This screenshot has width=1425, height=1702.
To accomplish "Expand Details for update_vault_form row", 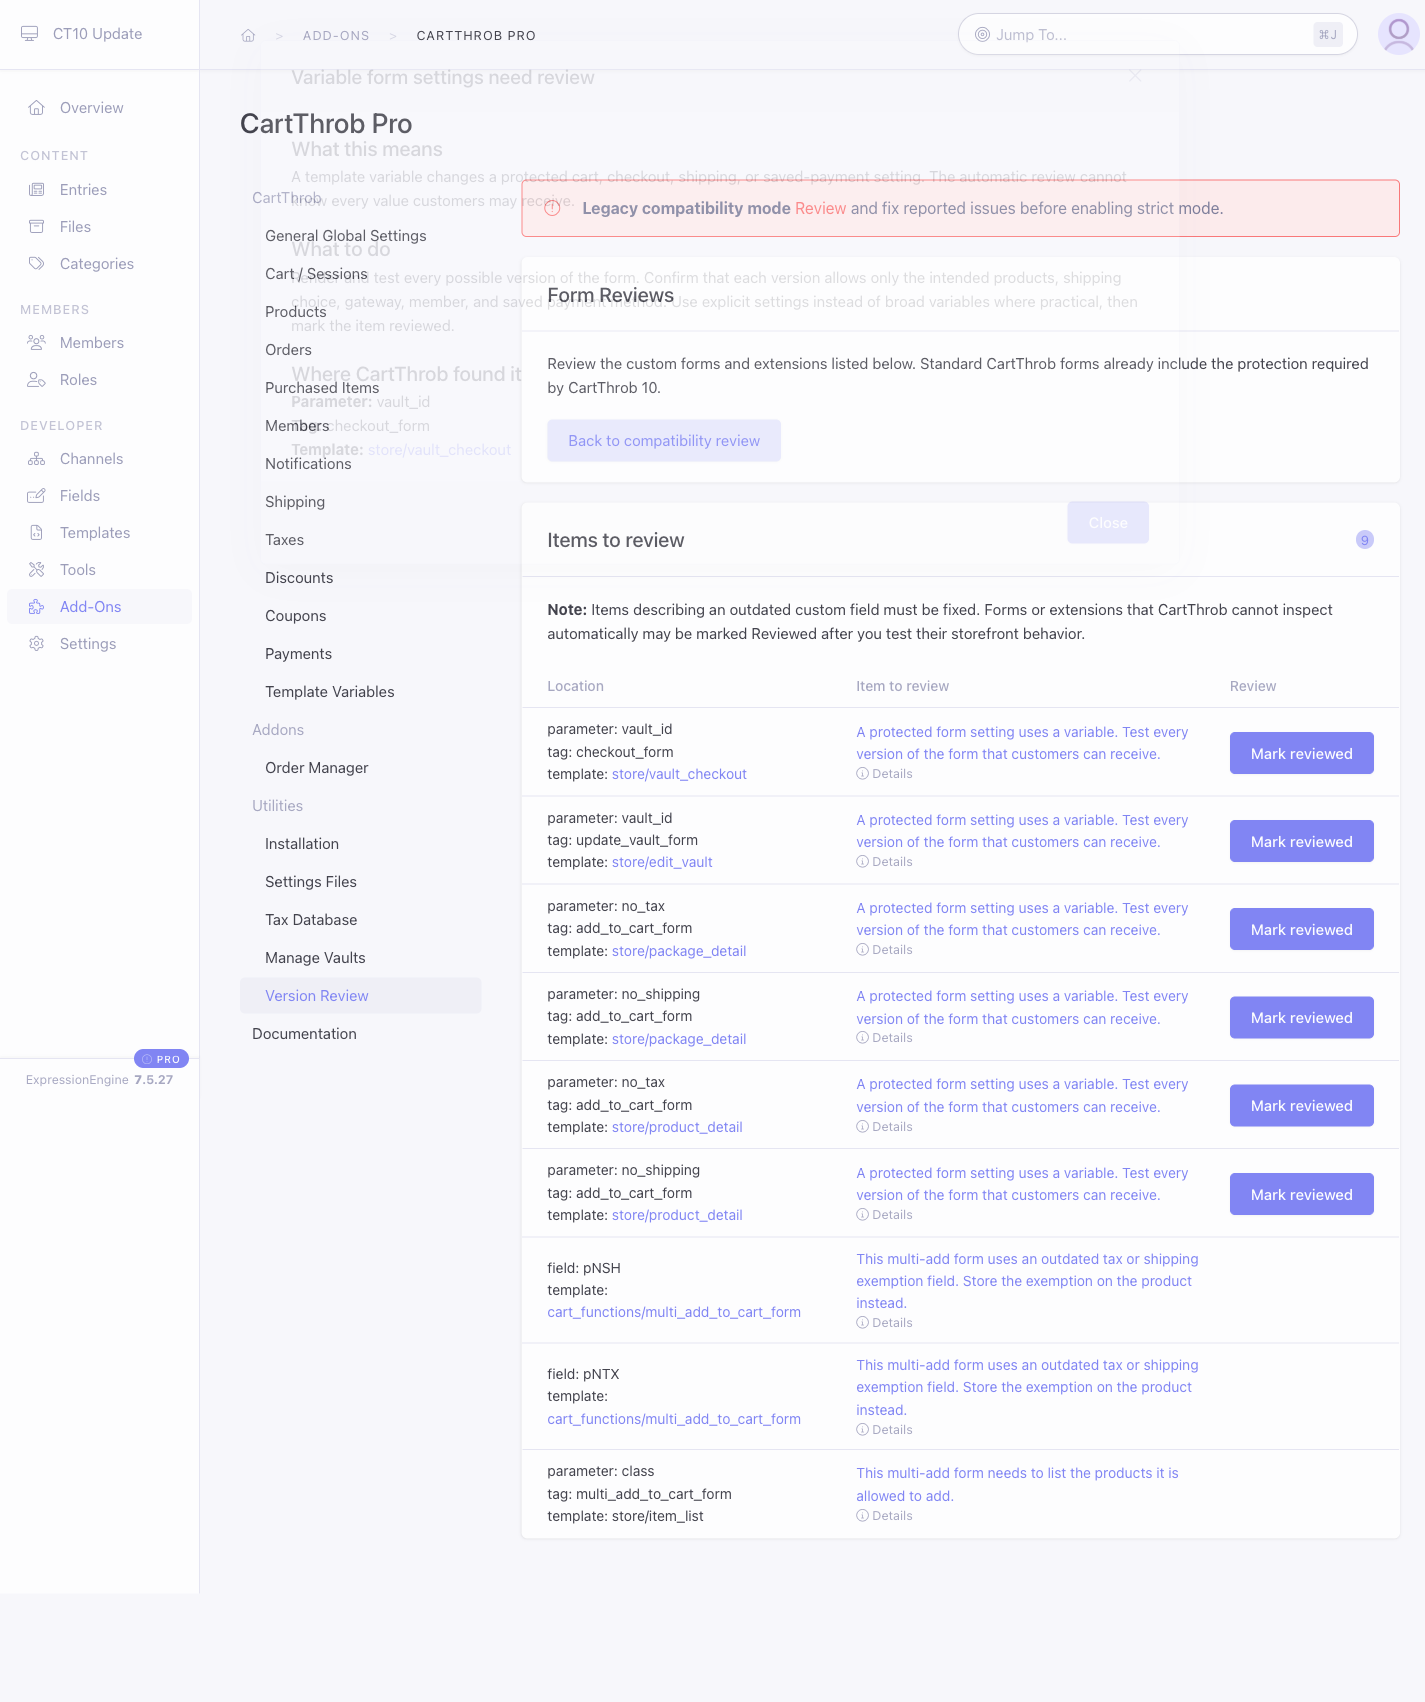I will 885,862.
